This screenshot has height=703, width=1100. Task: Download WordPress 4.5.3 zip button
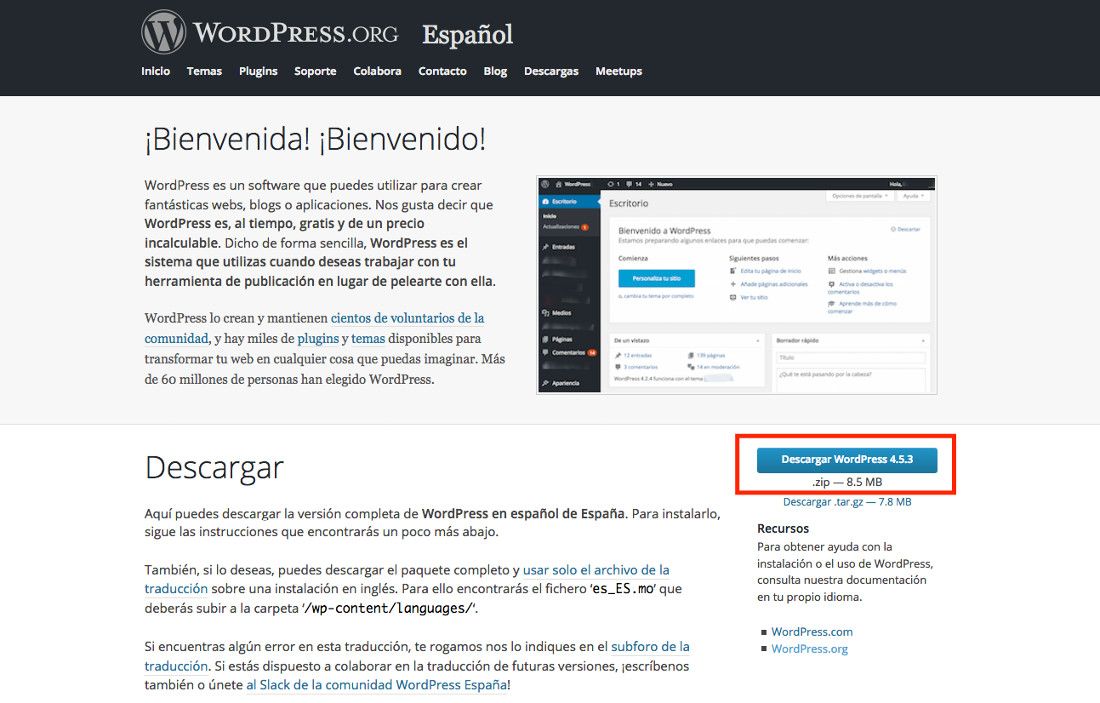(847, 460)
